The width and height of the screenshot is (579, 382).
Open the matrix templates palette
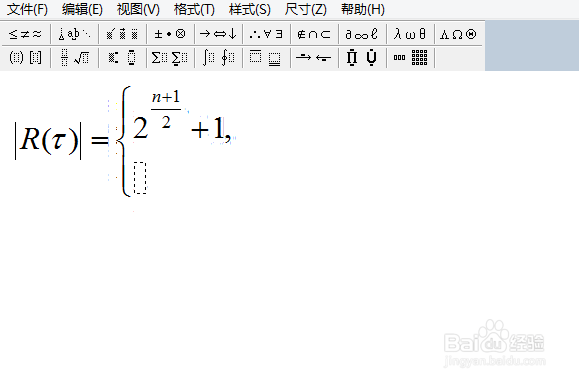pos(410,58)
